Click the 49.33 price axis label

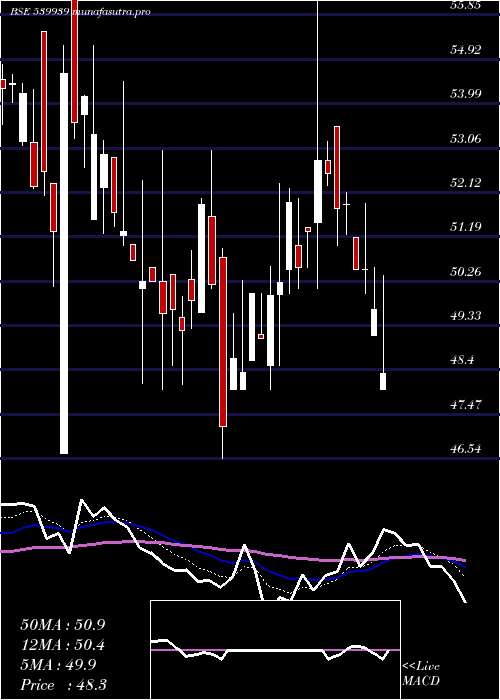click(x=465, y=316)
